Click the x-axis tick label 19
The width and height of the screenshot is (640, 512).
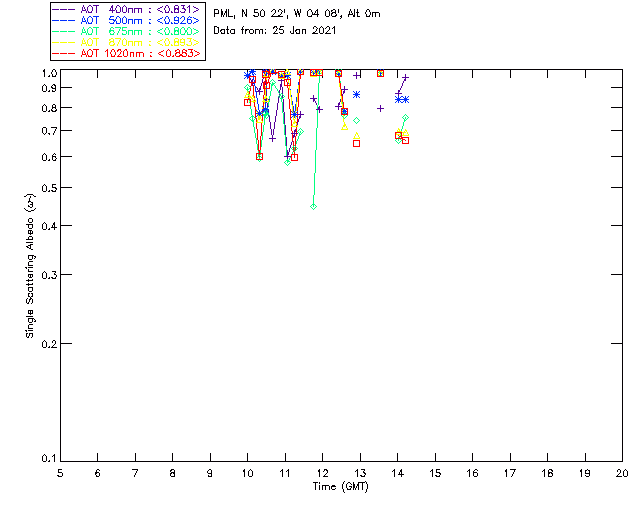585,474
